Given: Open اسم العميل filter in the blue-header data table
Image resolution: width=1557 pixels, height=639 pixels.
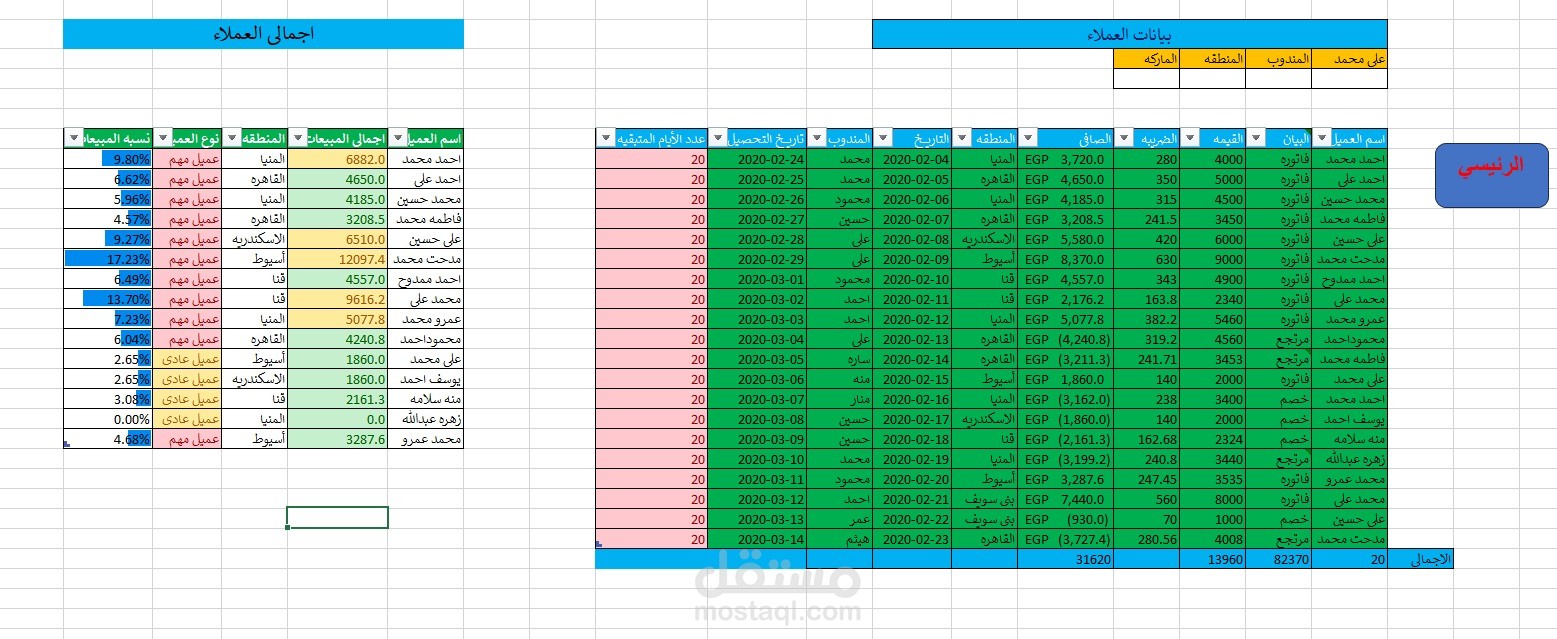Looking at the screenshot, I should [1322, 139].
